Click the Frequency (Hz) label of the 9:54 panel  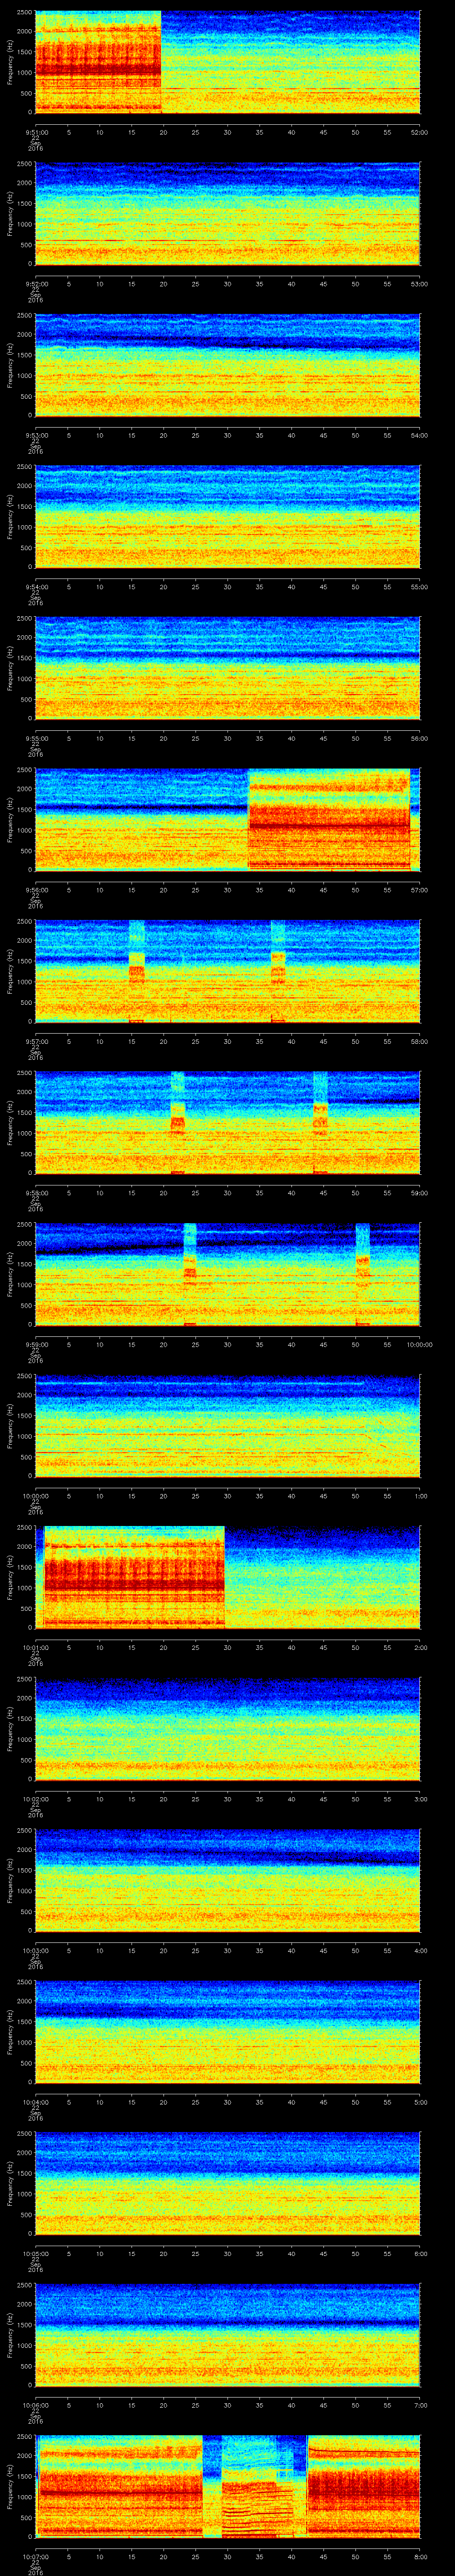(x=11, y=516)
